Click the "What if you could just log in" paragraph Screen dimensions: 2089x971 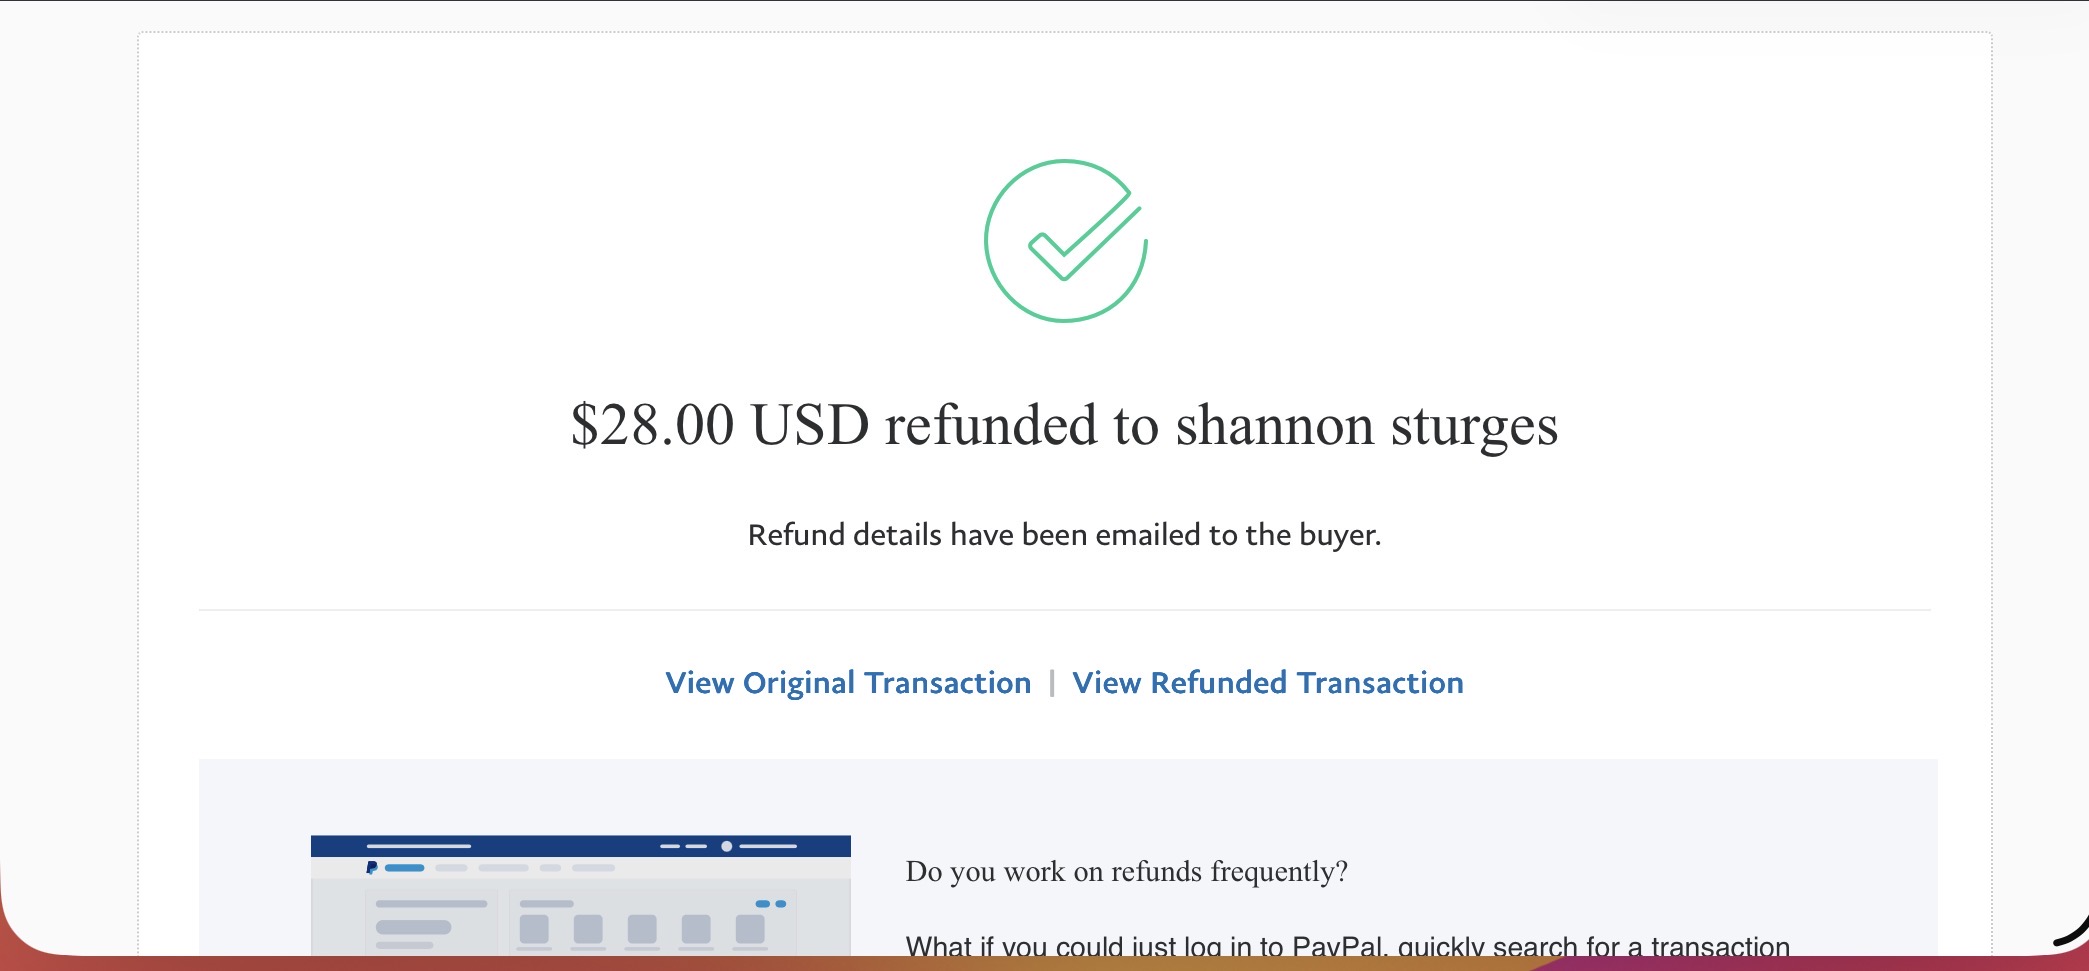click(x=1347, y=945)
